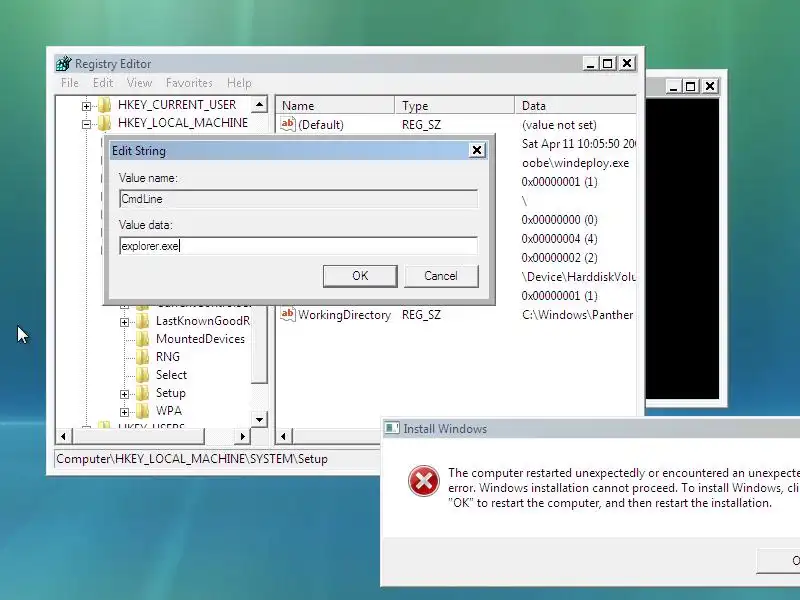Click the C:\Windows\Panther data cell

(577, 315)
